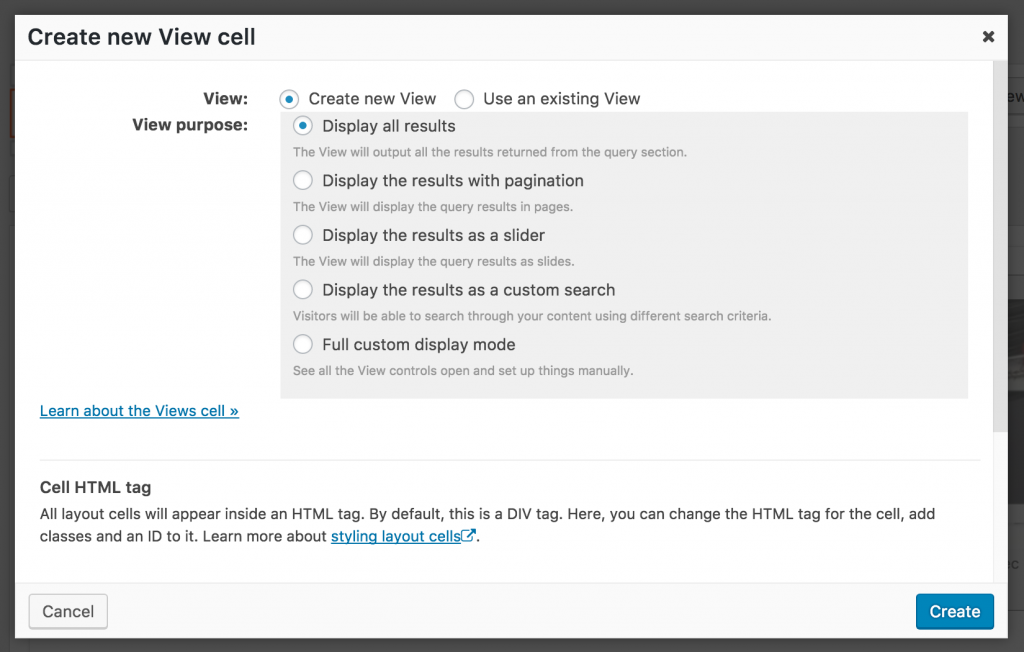Open the Learn about the Views cell link
This screenshot has height=652, width=1024.
139,411
